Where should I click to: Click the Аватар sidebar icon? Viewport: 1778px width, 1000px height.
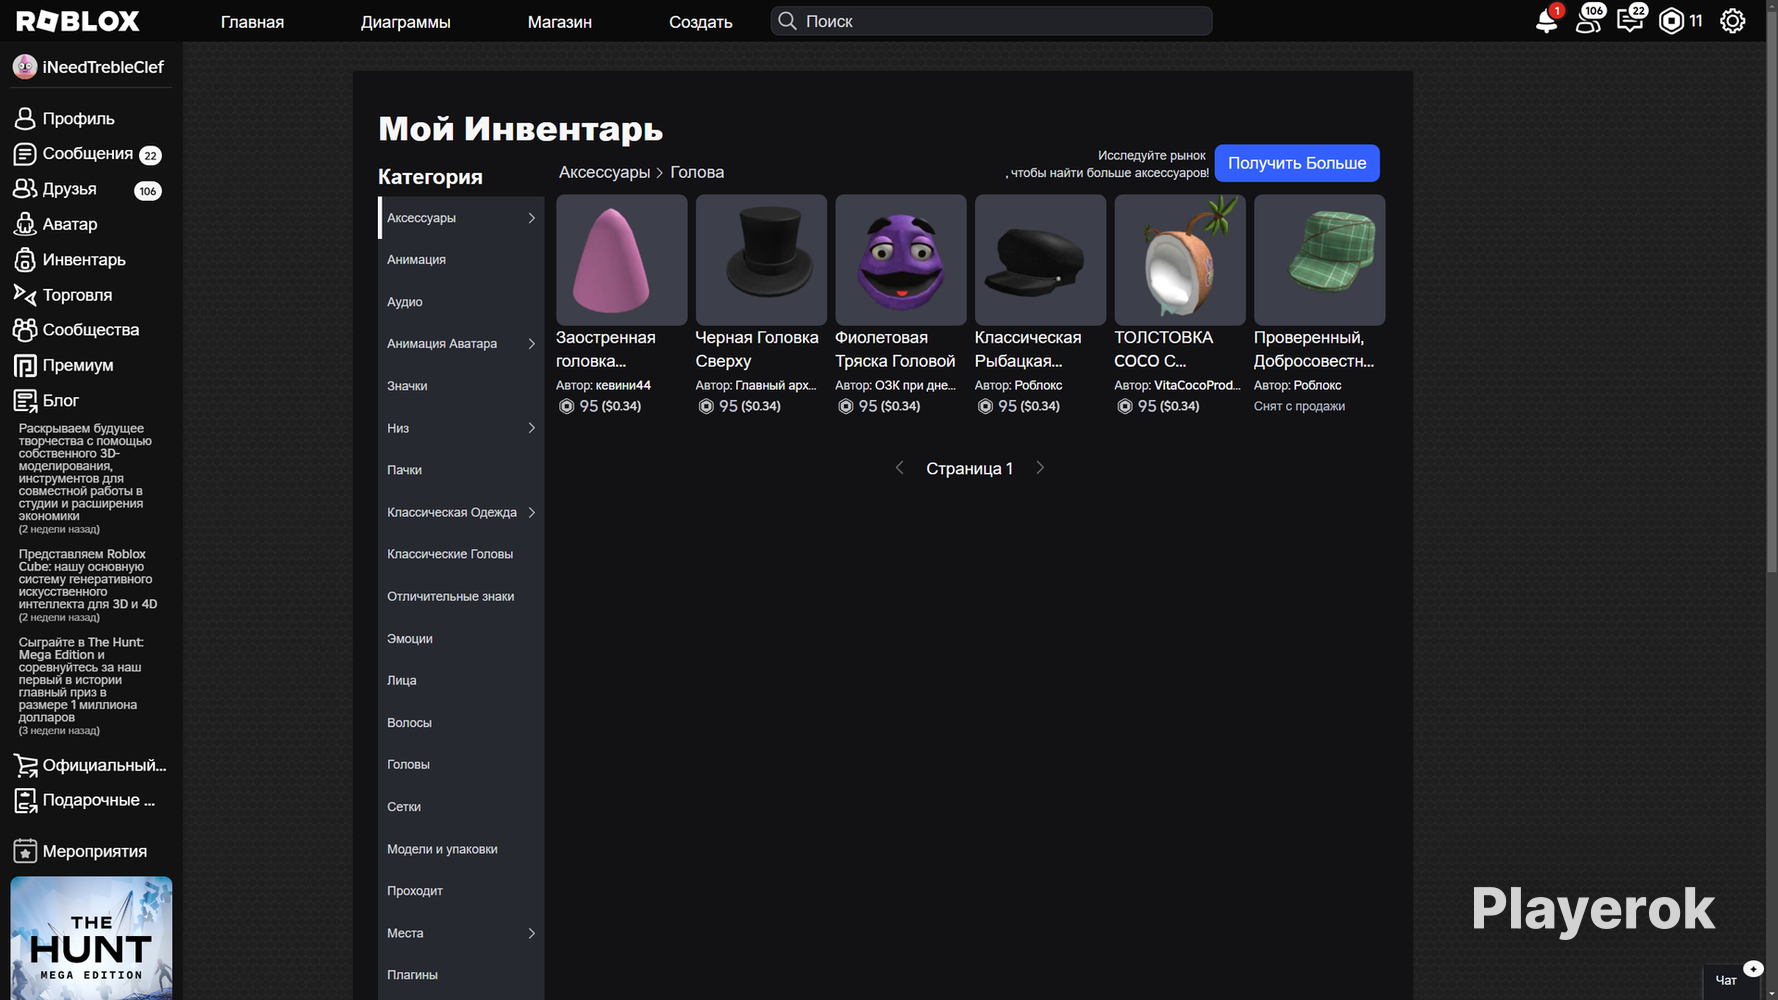[x=25, y=224]
